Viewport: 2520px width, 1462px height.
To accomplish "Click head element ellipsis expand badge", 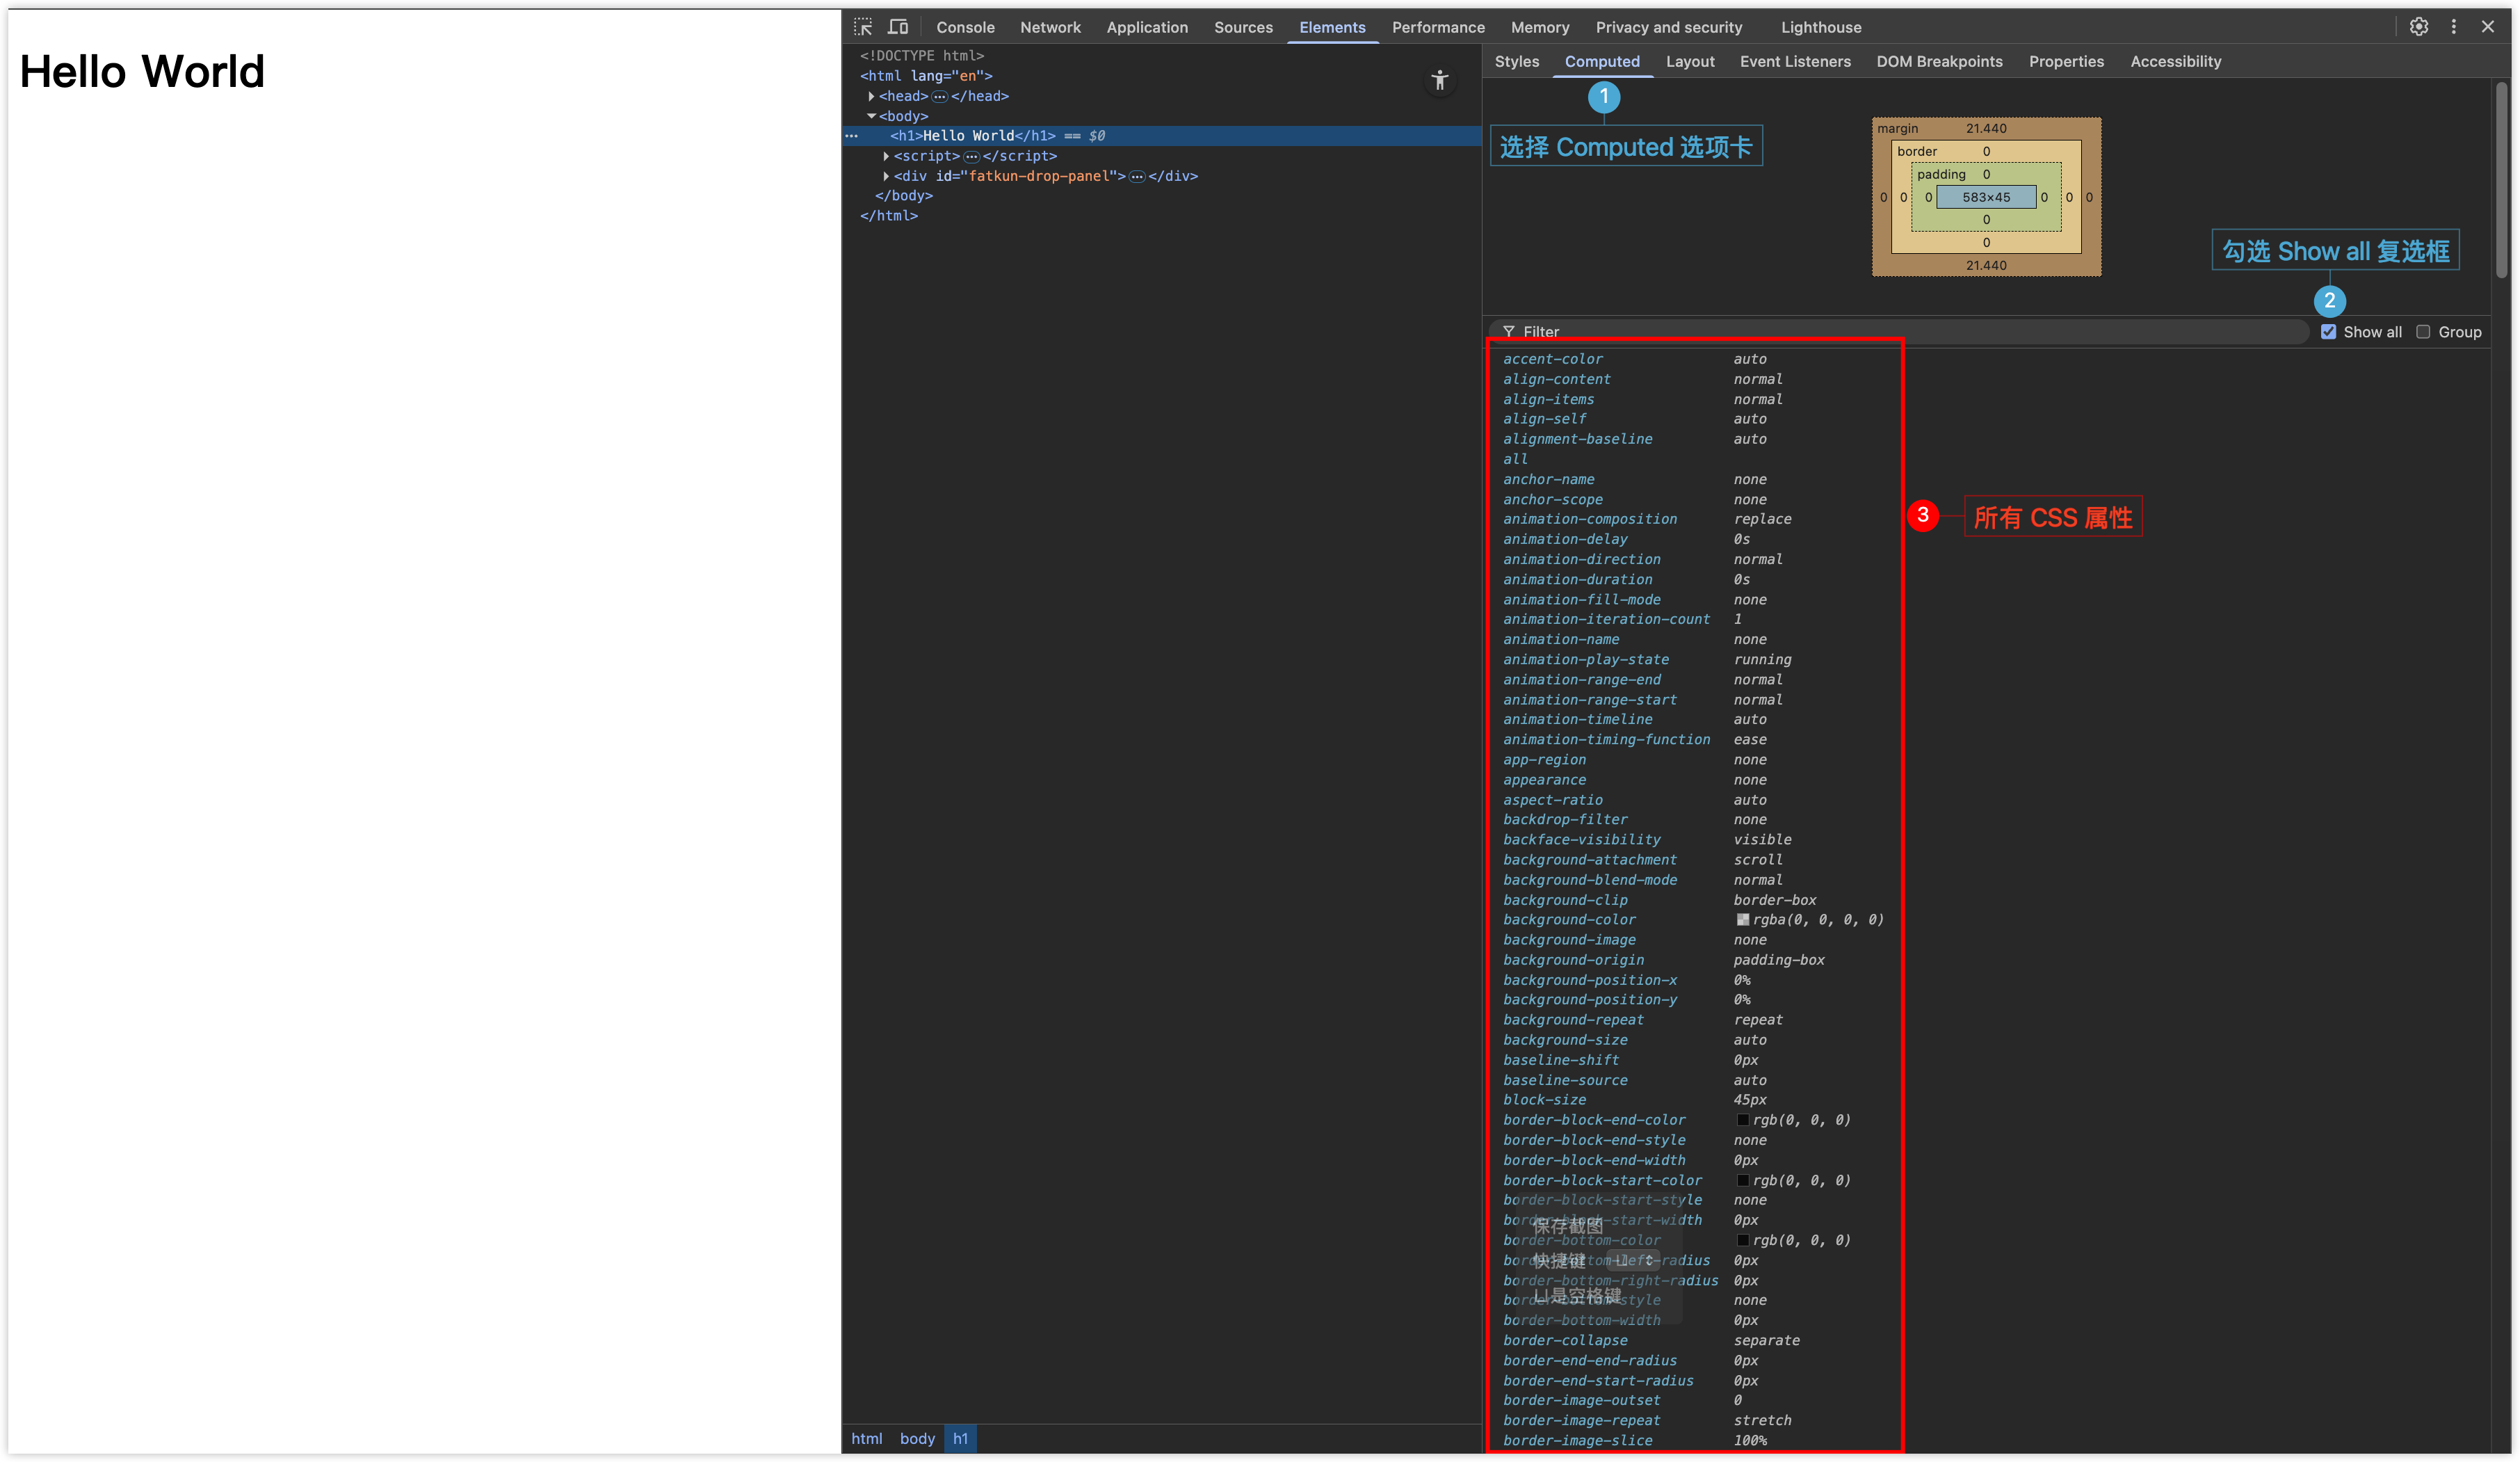I will (939, 97).
